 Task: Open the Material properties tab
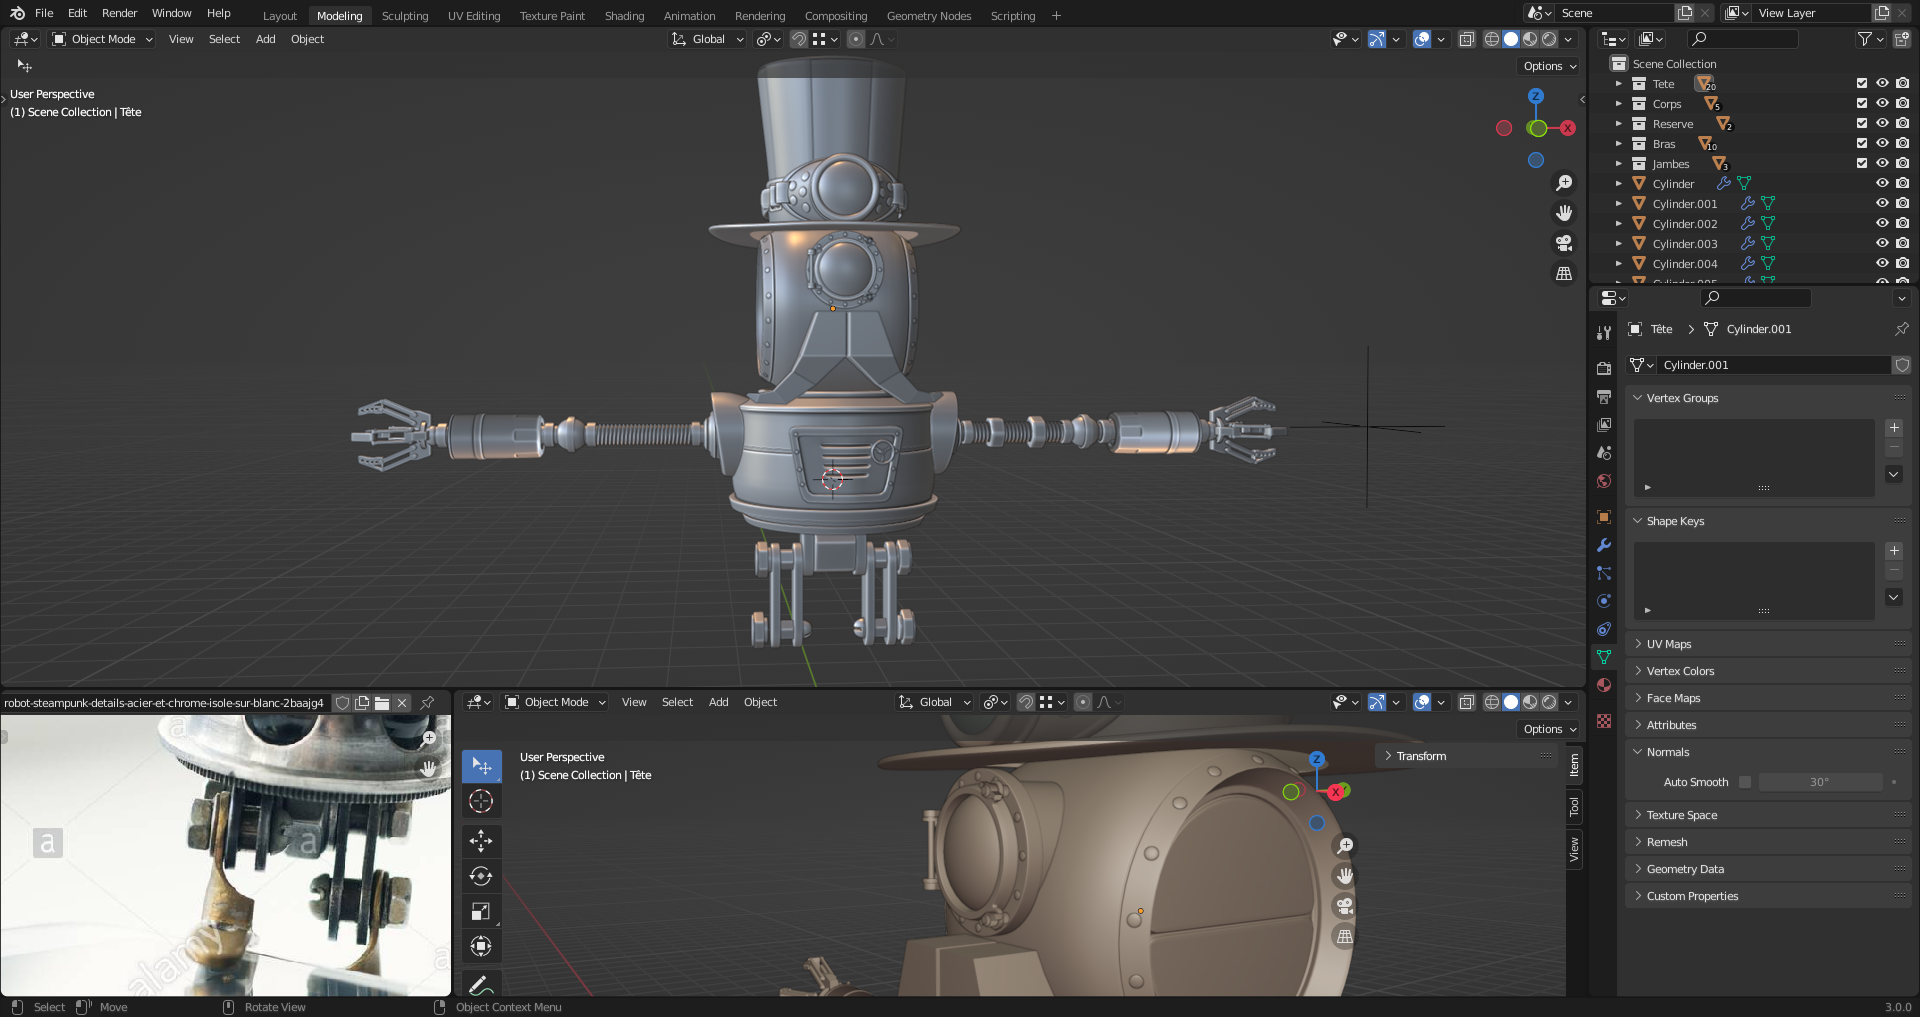[x=1604, y=685]
